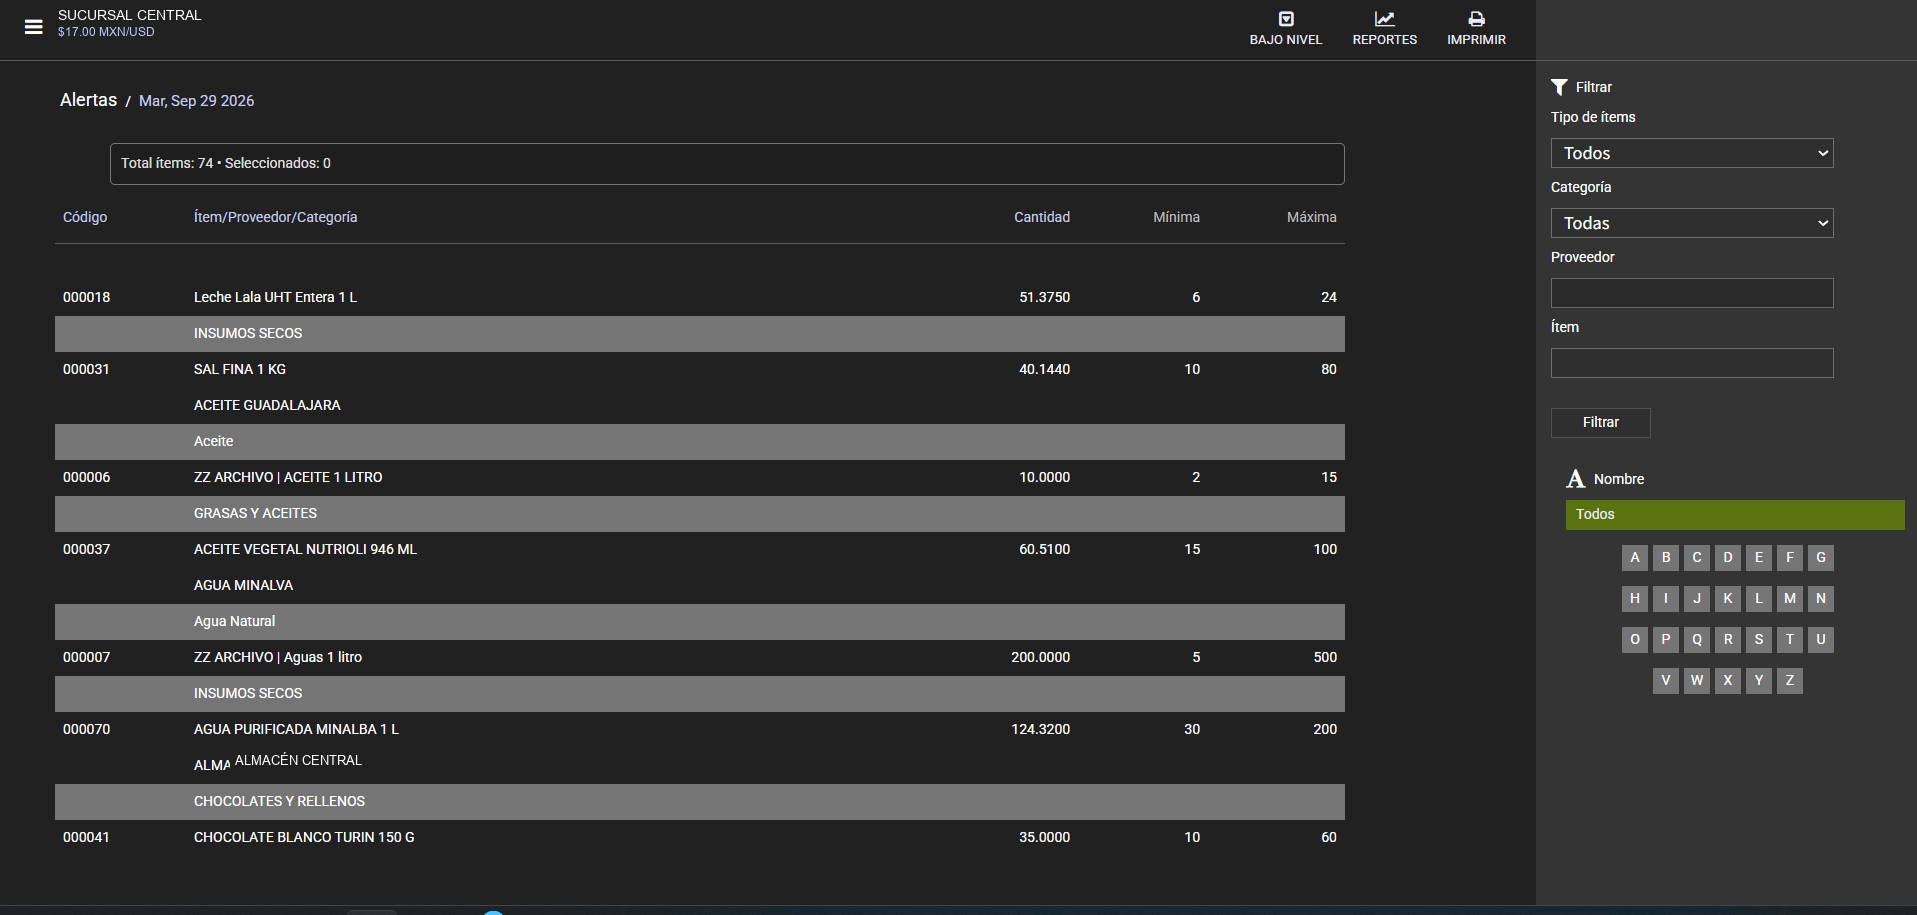Screen dimensions: 1917x915
Task: Filter names by letter H
Action: click(1635, 599)
